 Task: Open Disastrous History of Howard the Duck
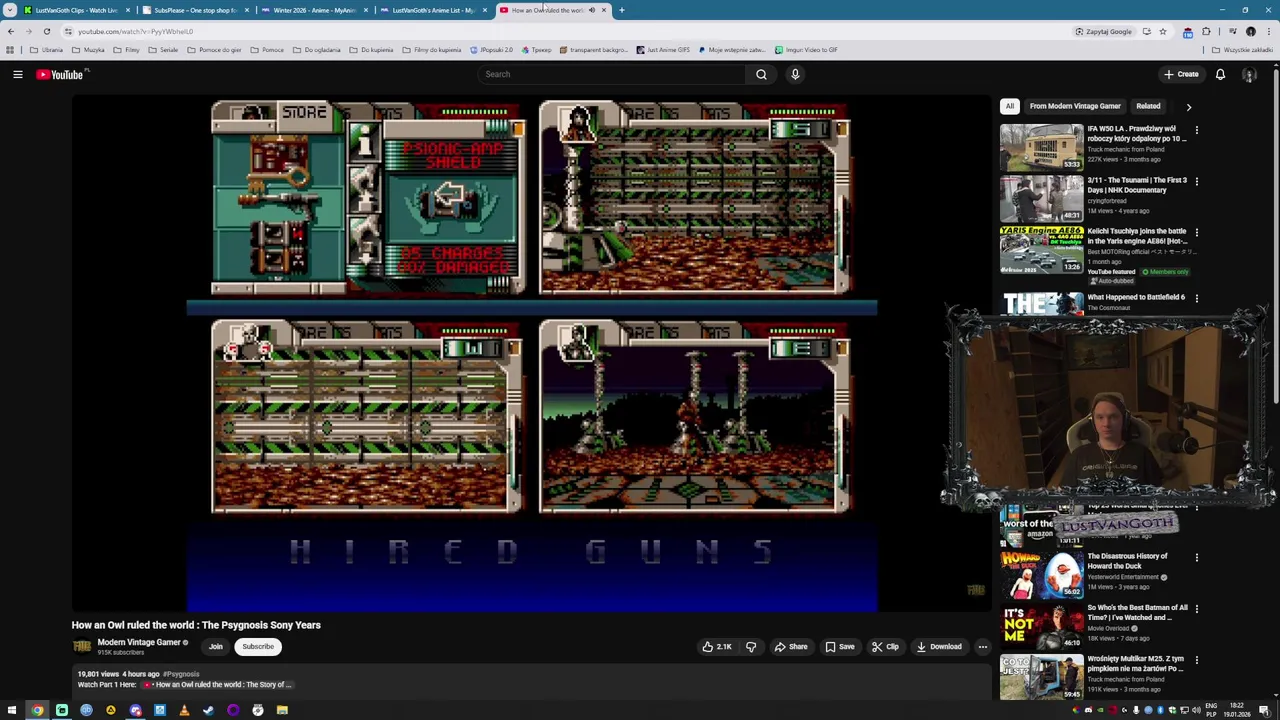[x=1127, y=561]
